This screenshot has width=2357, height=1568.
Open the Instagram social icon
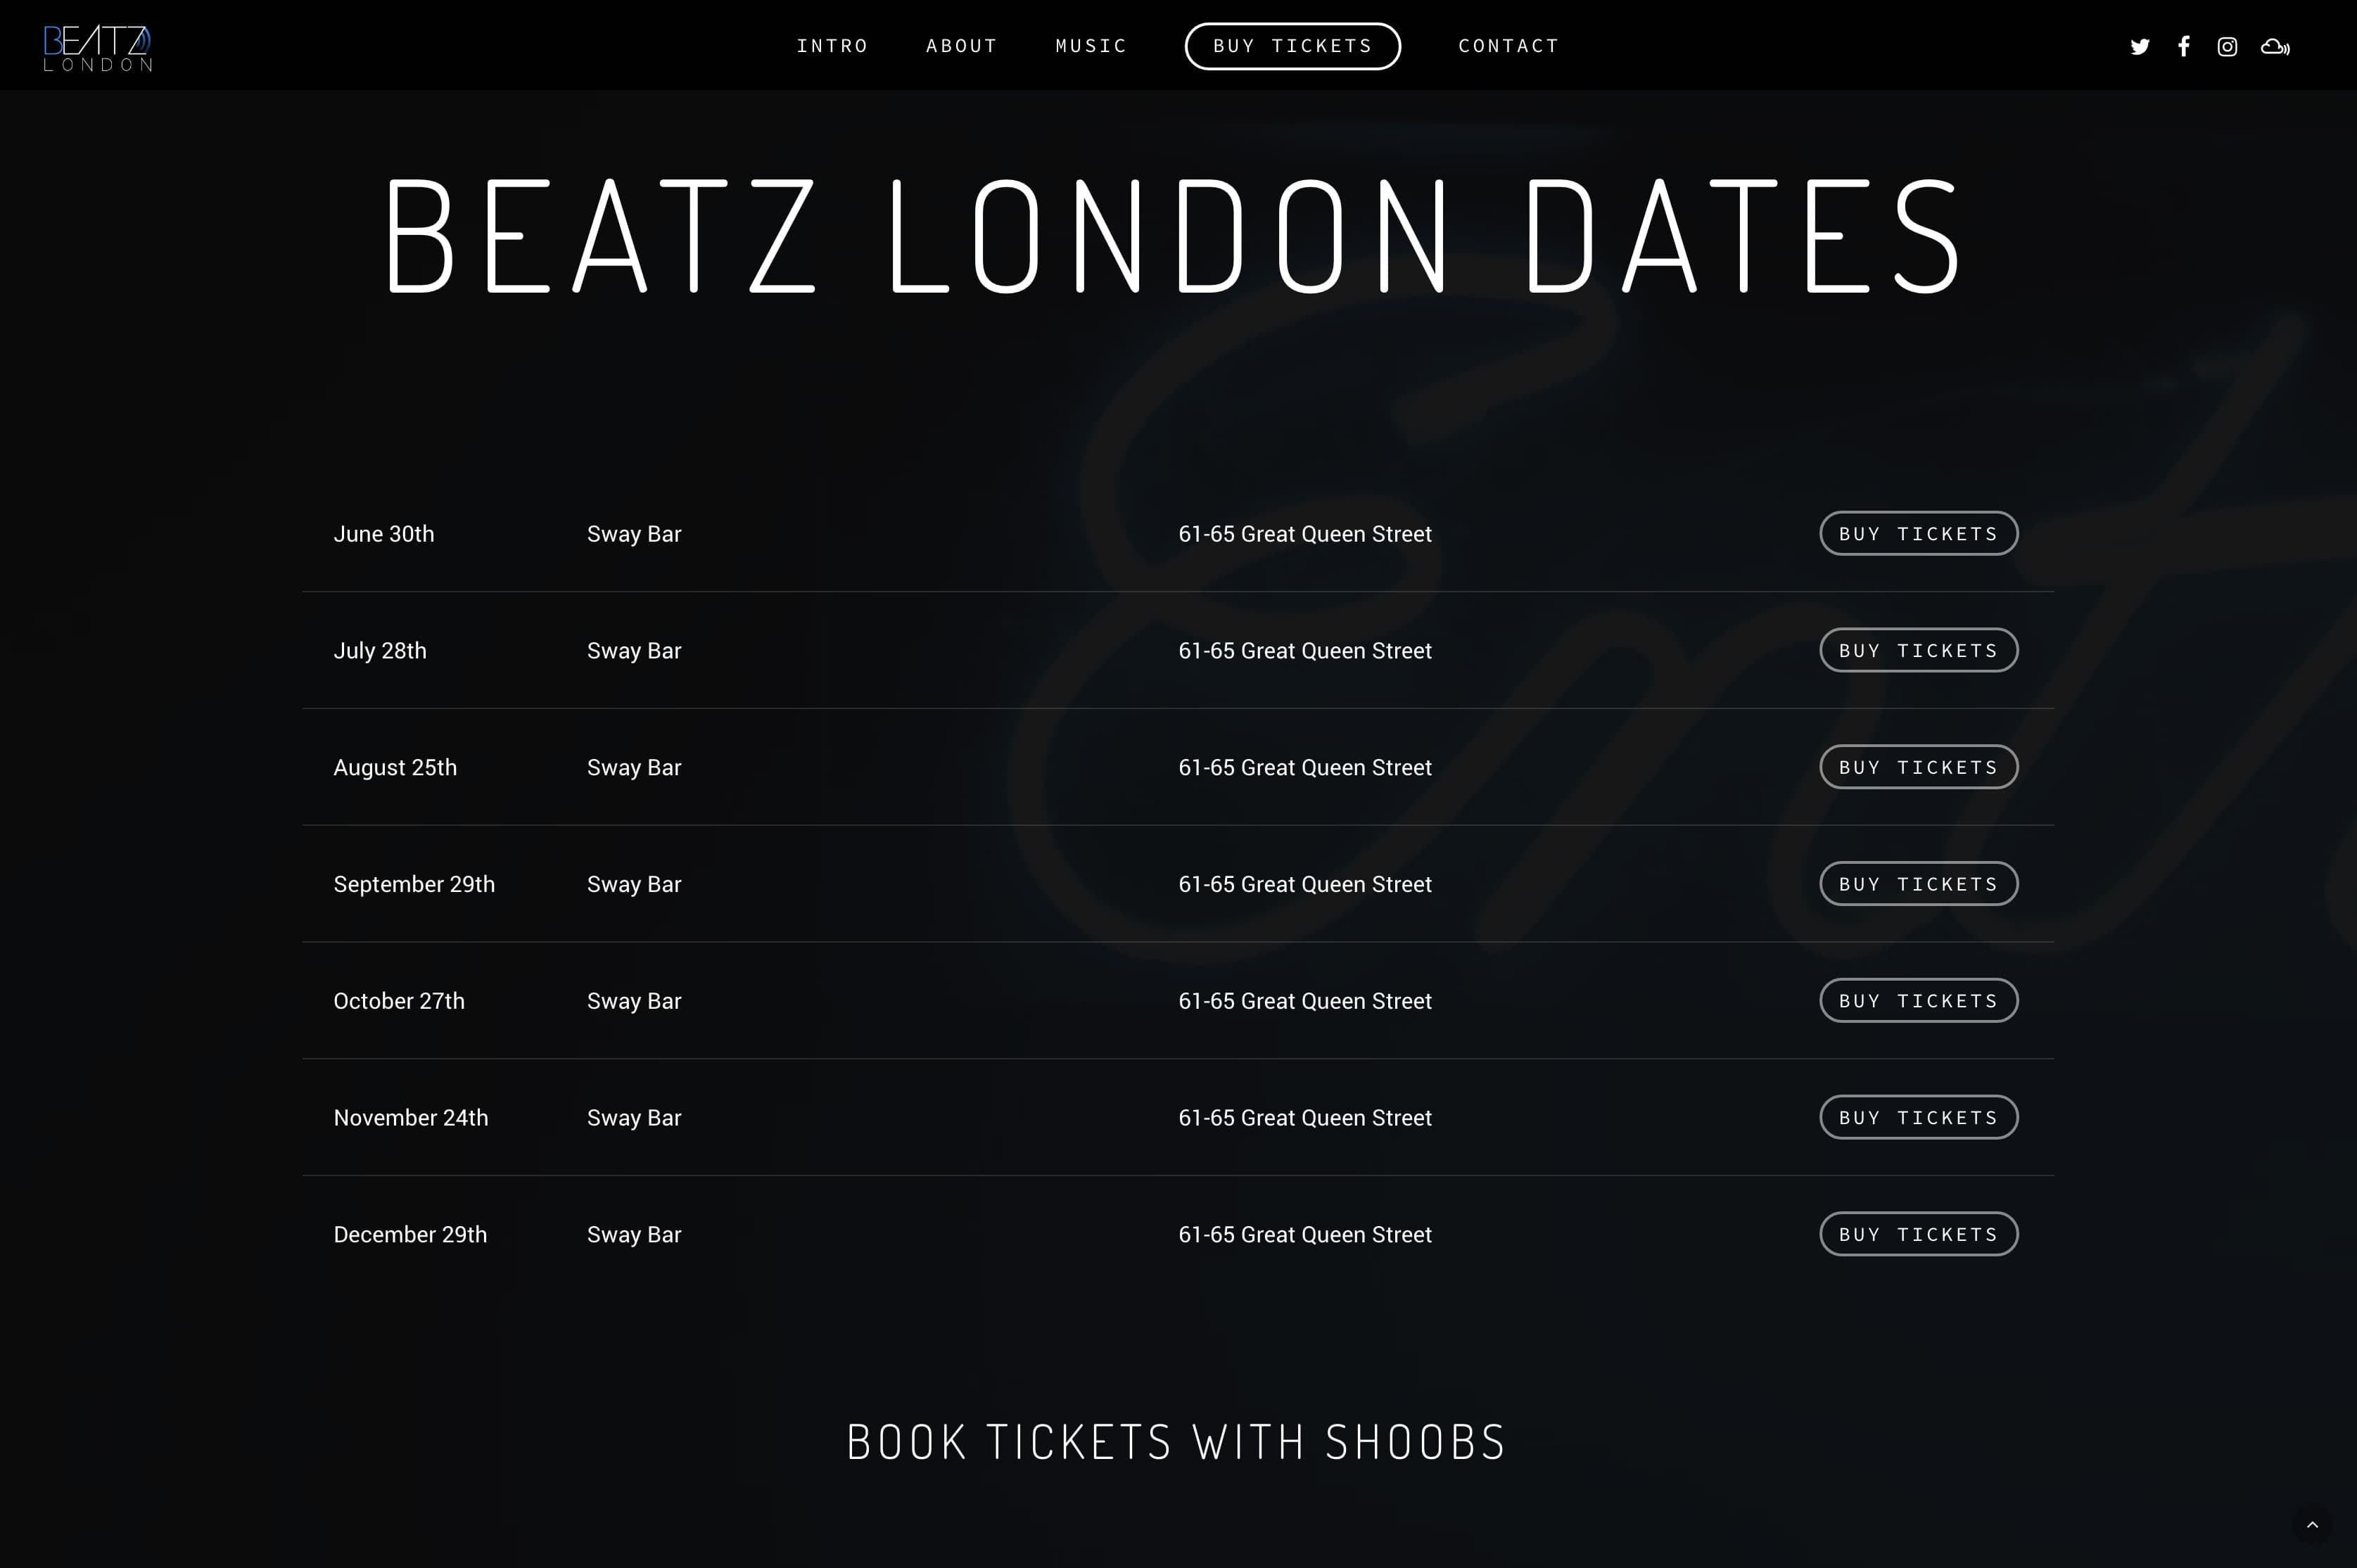(2227, 47)
